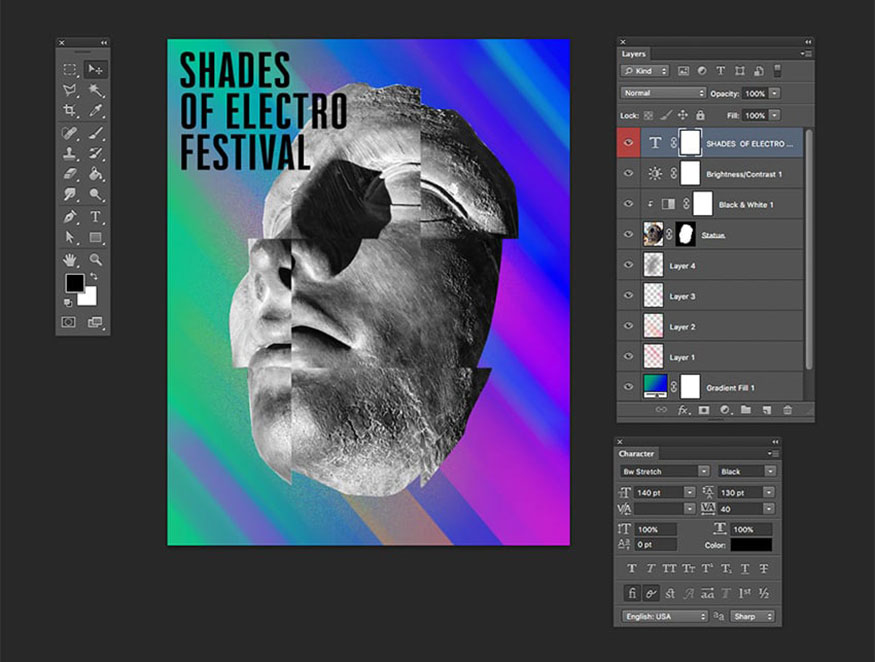Image resolution: width=875 pixels, height=662 pixels.
Task: Click the Statue layer mask thumbnail
Action: click(x=686, y=234)
